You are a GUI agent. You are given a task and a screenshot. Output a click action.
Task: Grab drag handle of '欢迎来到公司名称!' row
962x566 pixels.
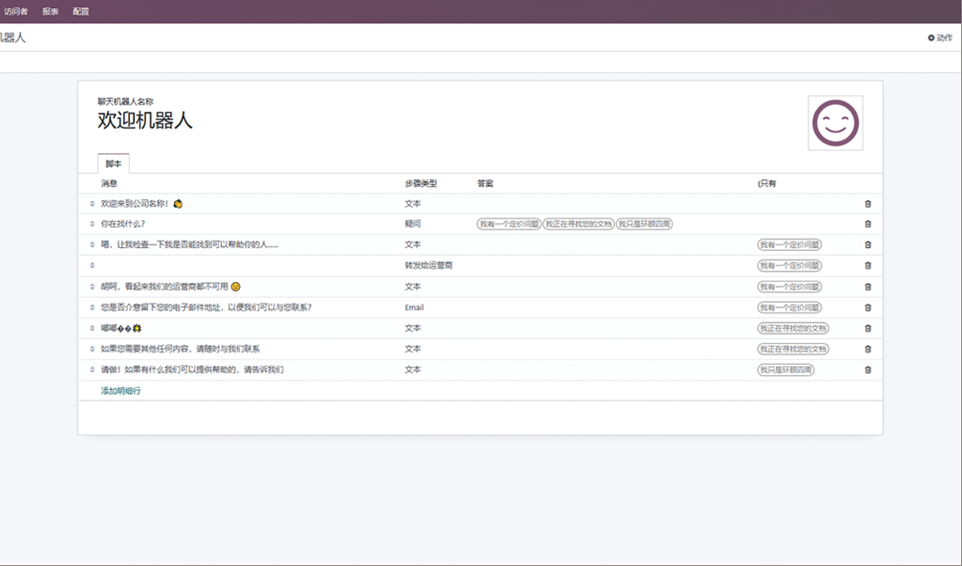[x=92, y=204]
